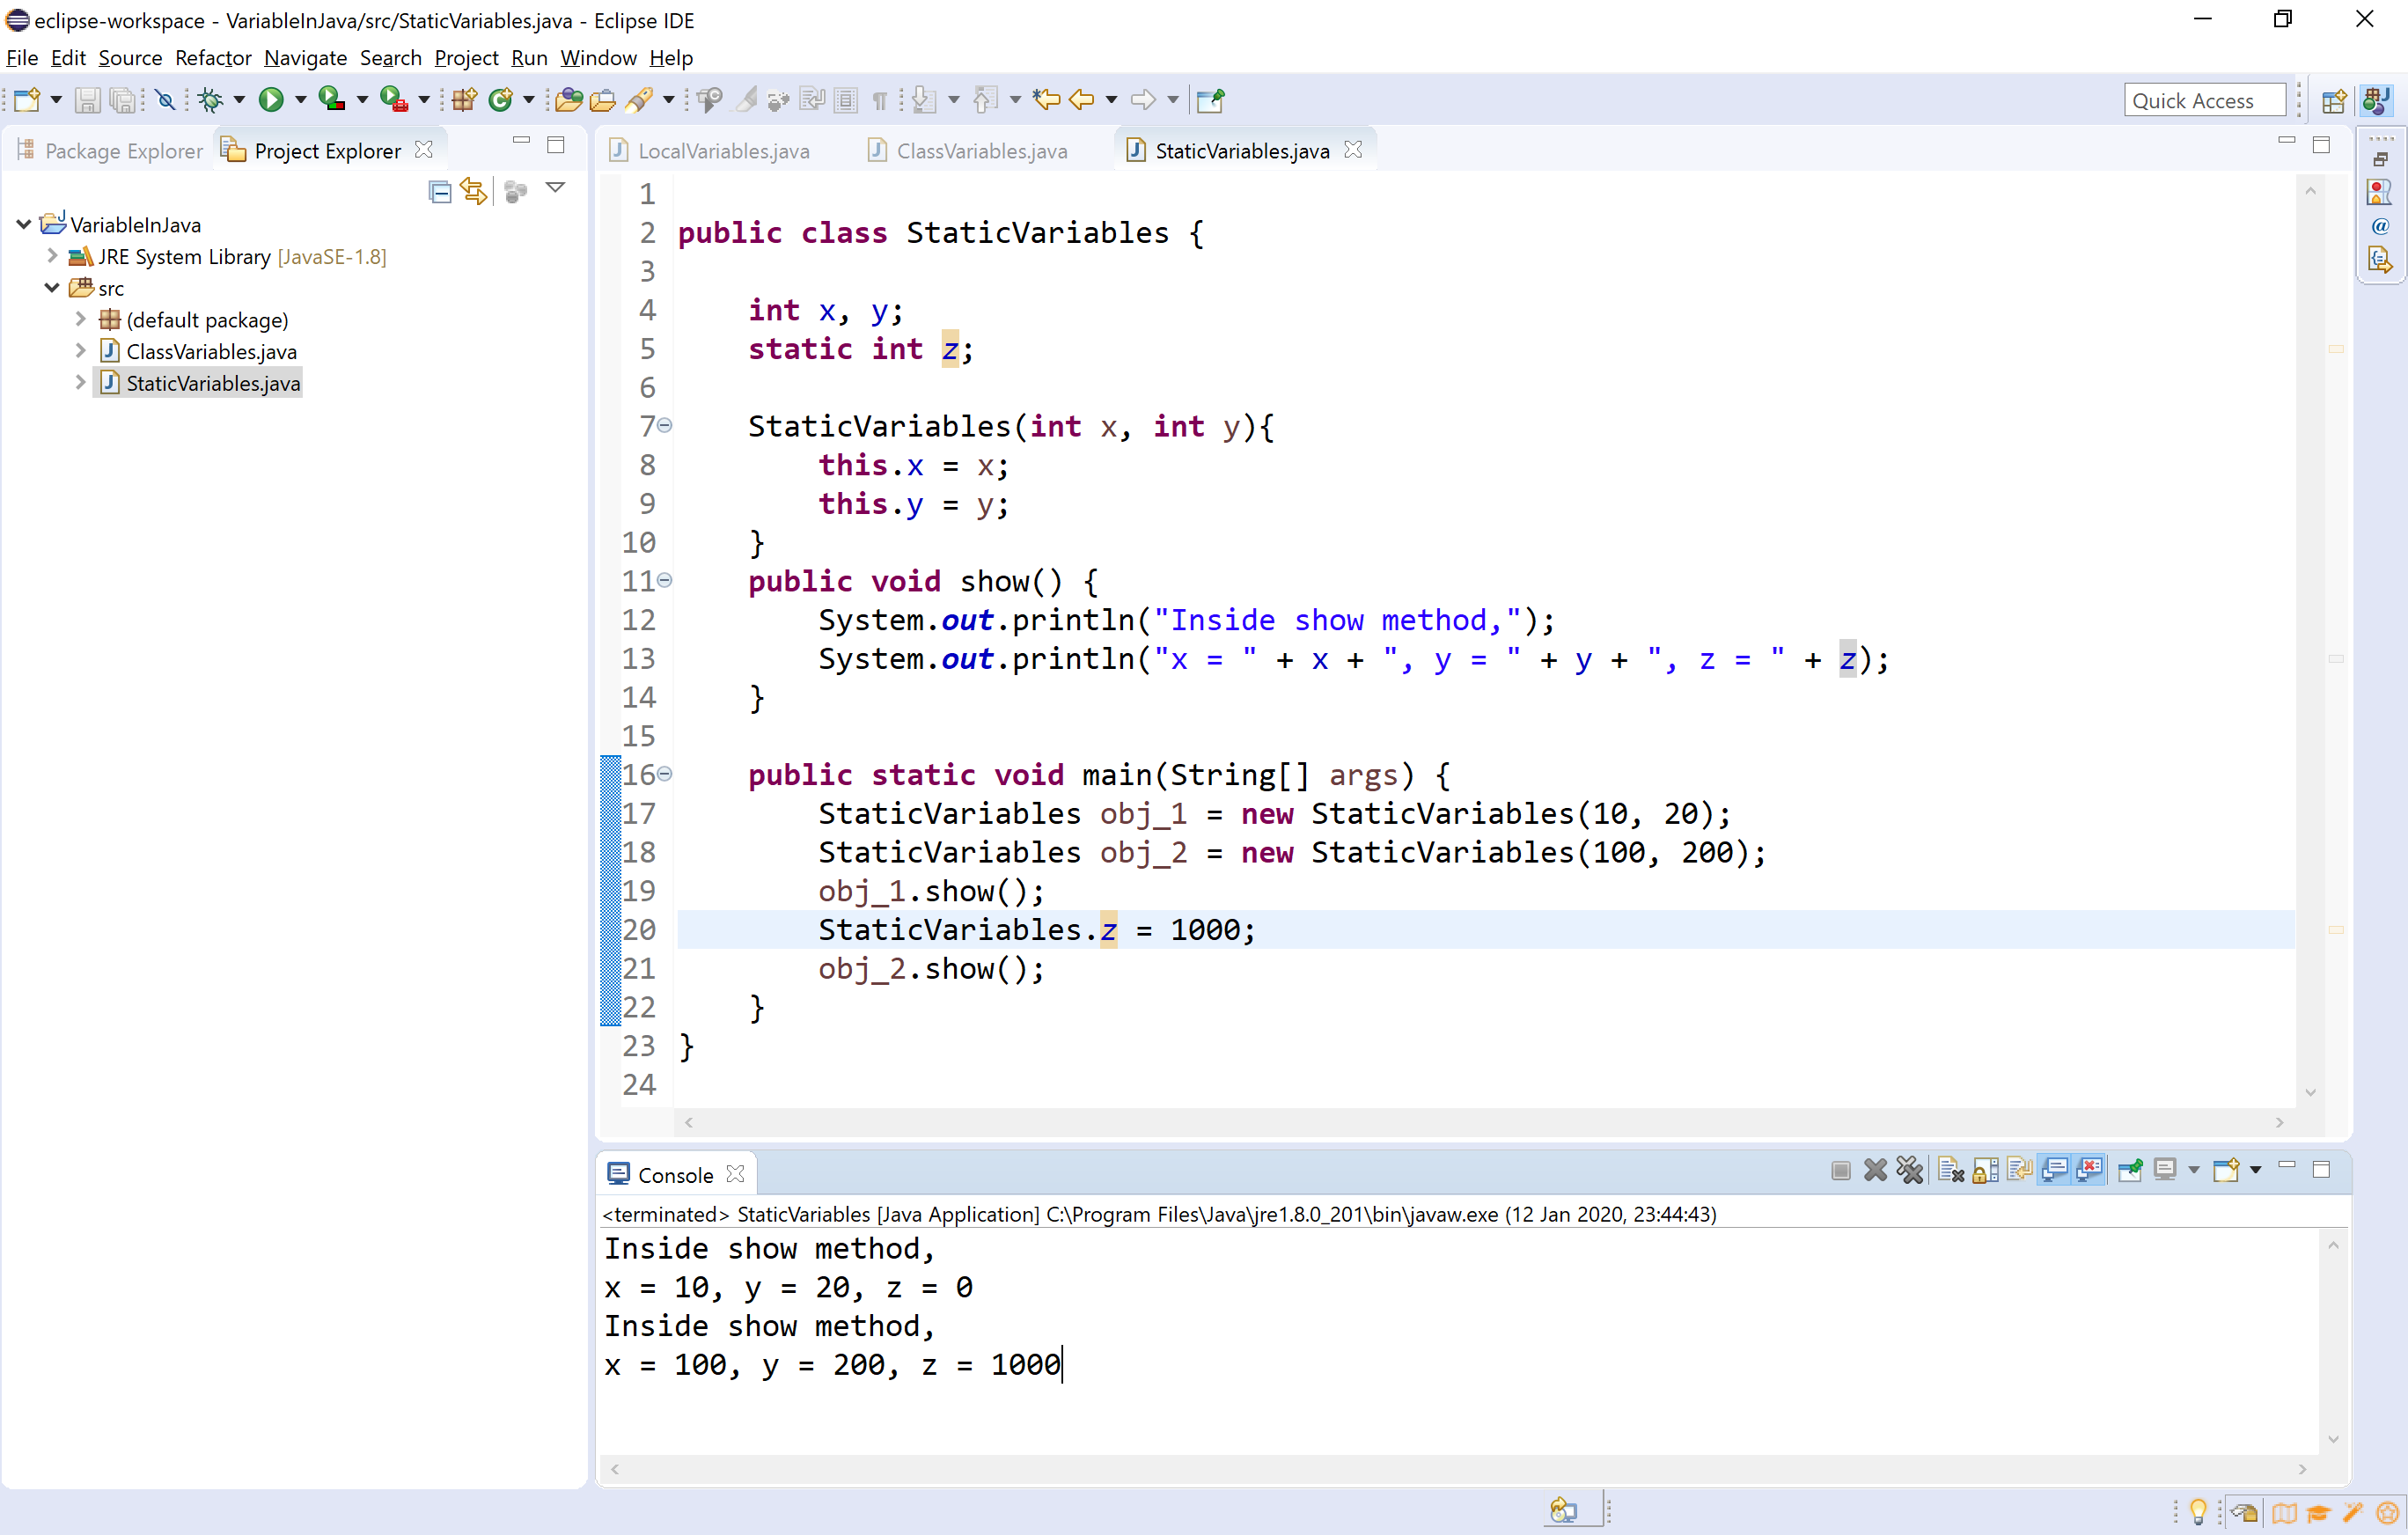Open the Refactor menu

(212, 58)
